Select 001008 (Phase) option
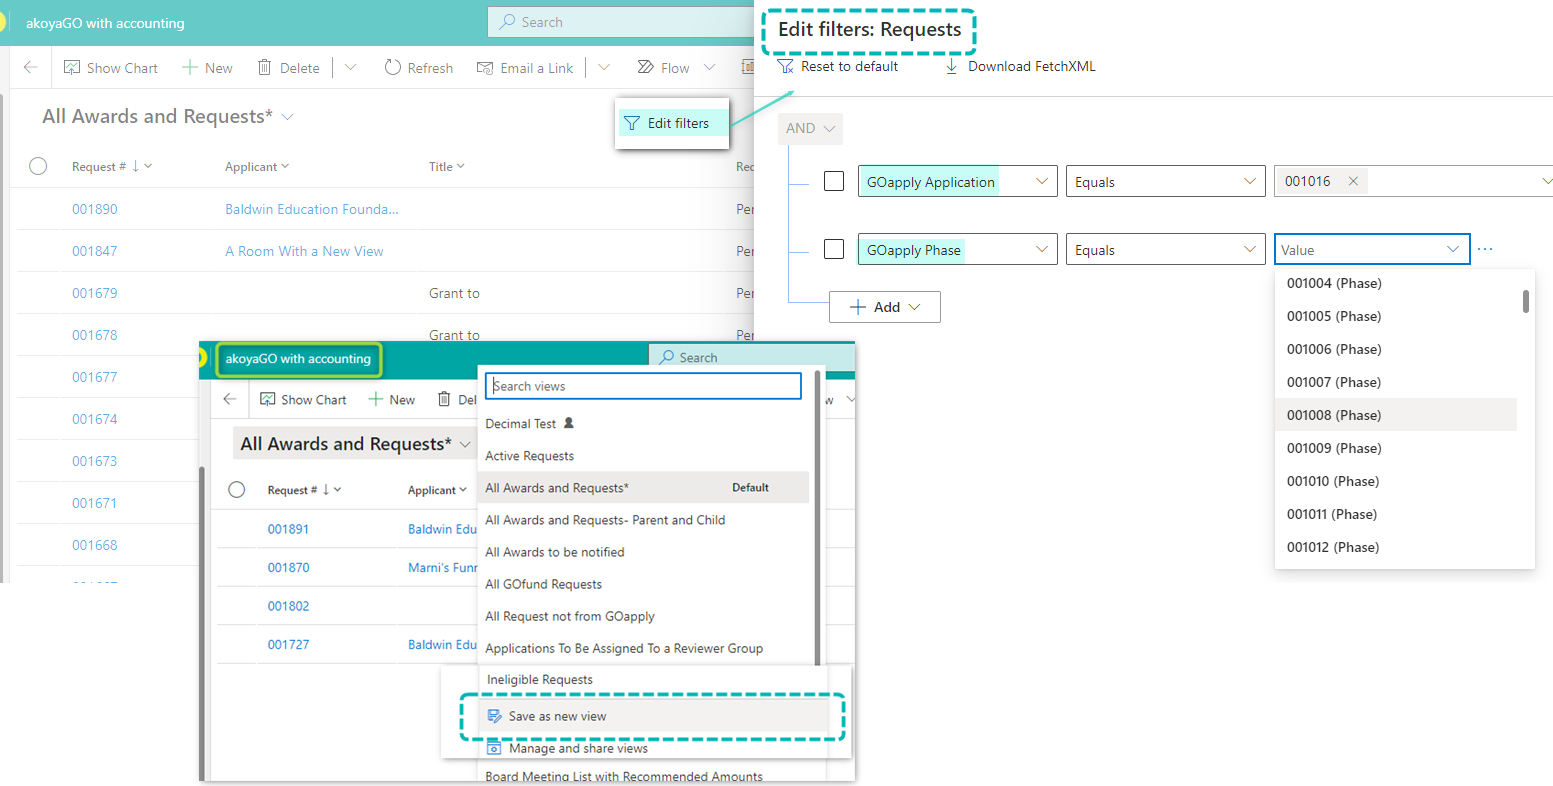 pos(1396,415)
